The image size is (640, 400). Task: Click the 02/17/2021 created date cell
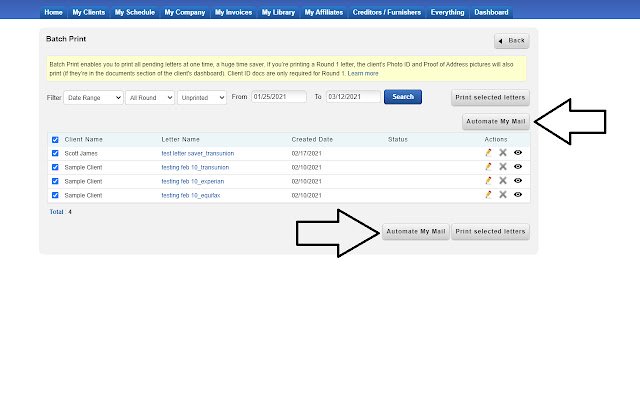(307, 153)
